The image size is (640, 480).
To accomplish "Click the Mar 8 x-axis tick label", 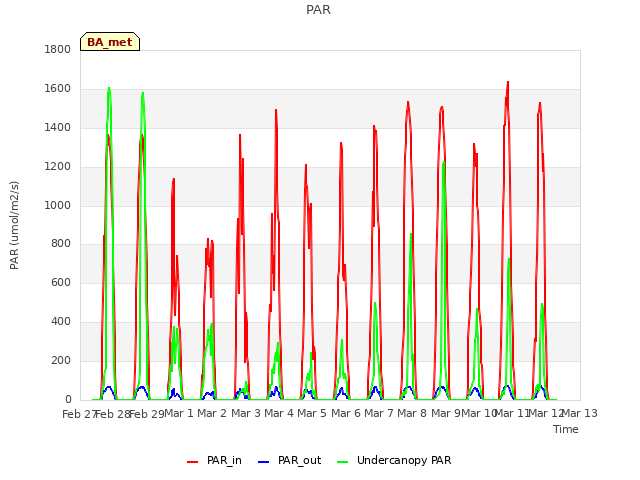I will click(412, 413).
